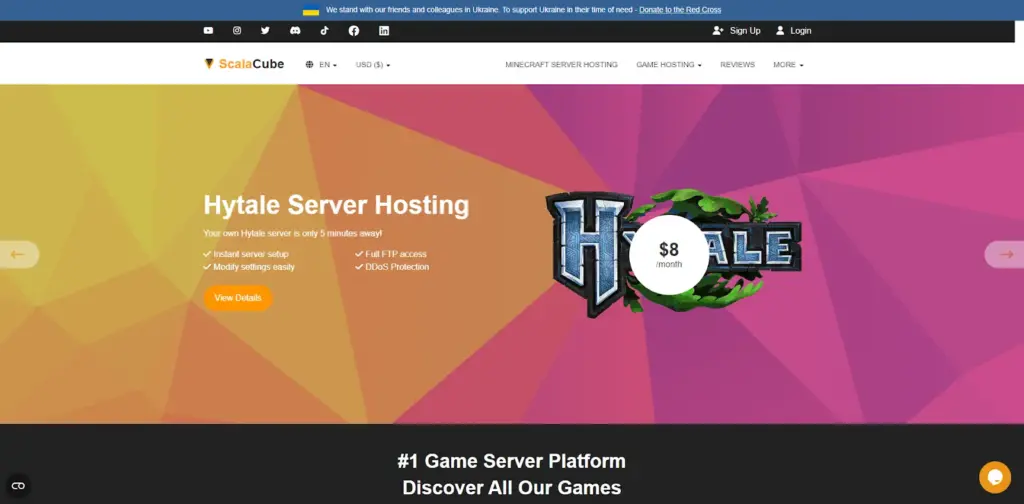The width and height of the screenshot is (1024, 504).
Task: Visit the LinkedIn icon
Action: [x=384, y=31]
